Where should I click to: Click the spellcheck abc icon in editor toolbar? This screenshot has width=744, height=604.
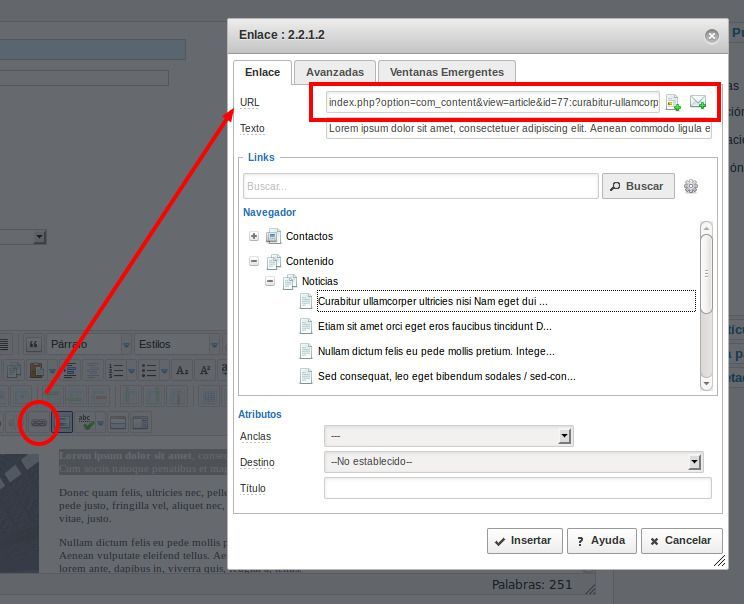(x=86, y=422)
